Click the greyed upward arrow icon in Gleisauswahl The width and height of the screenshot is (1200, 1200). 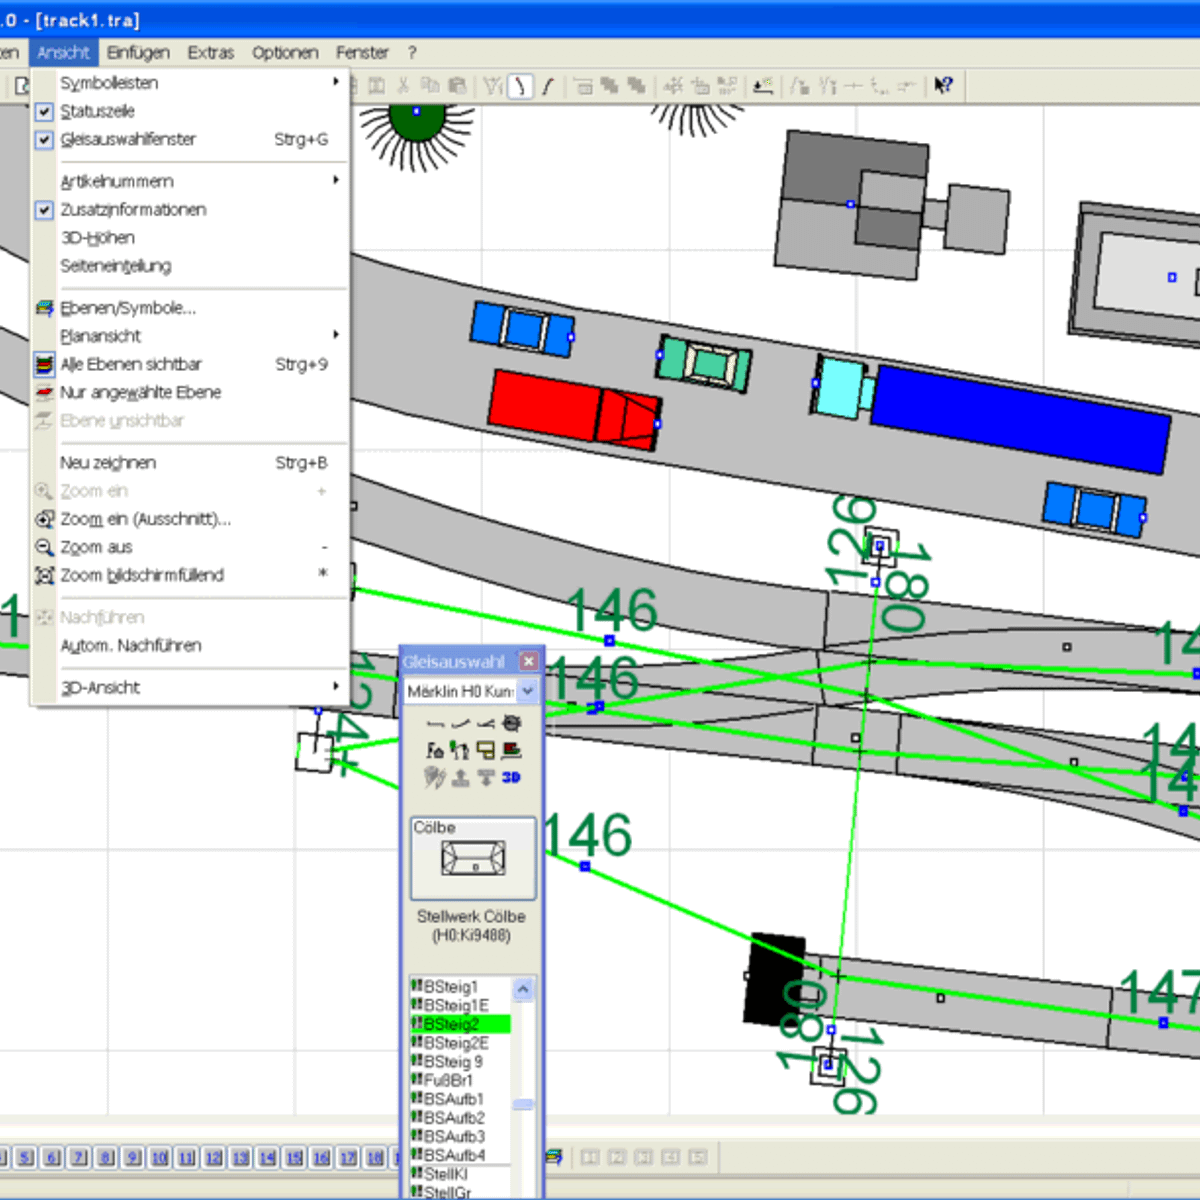click(x=460, y=777)
